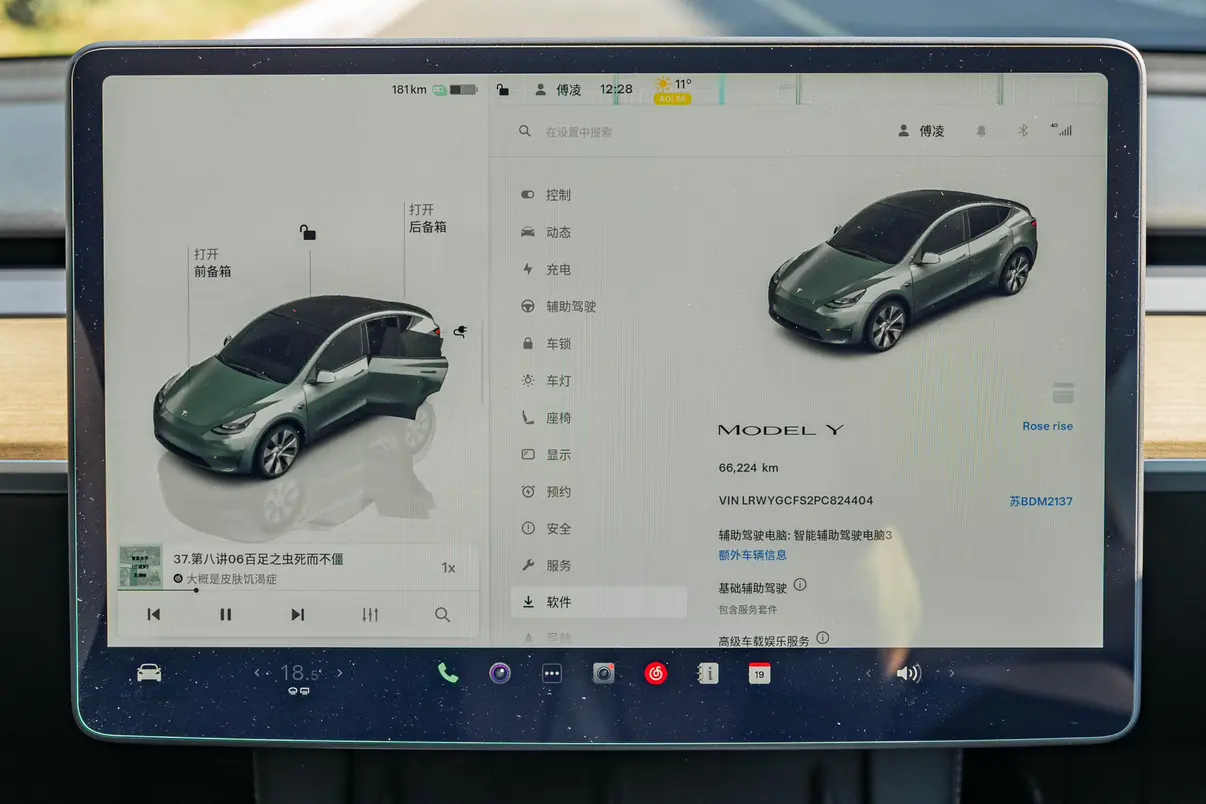Click the 额外车辆信息 link
Viewport: 1206px width, 804px height.
click(x=752, y=555)
